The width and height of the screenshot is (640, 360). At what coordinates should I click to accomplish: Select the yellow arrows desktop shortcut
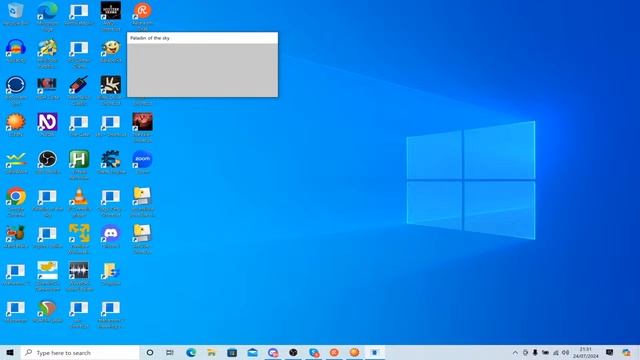(79, 239)
